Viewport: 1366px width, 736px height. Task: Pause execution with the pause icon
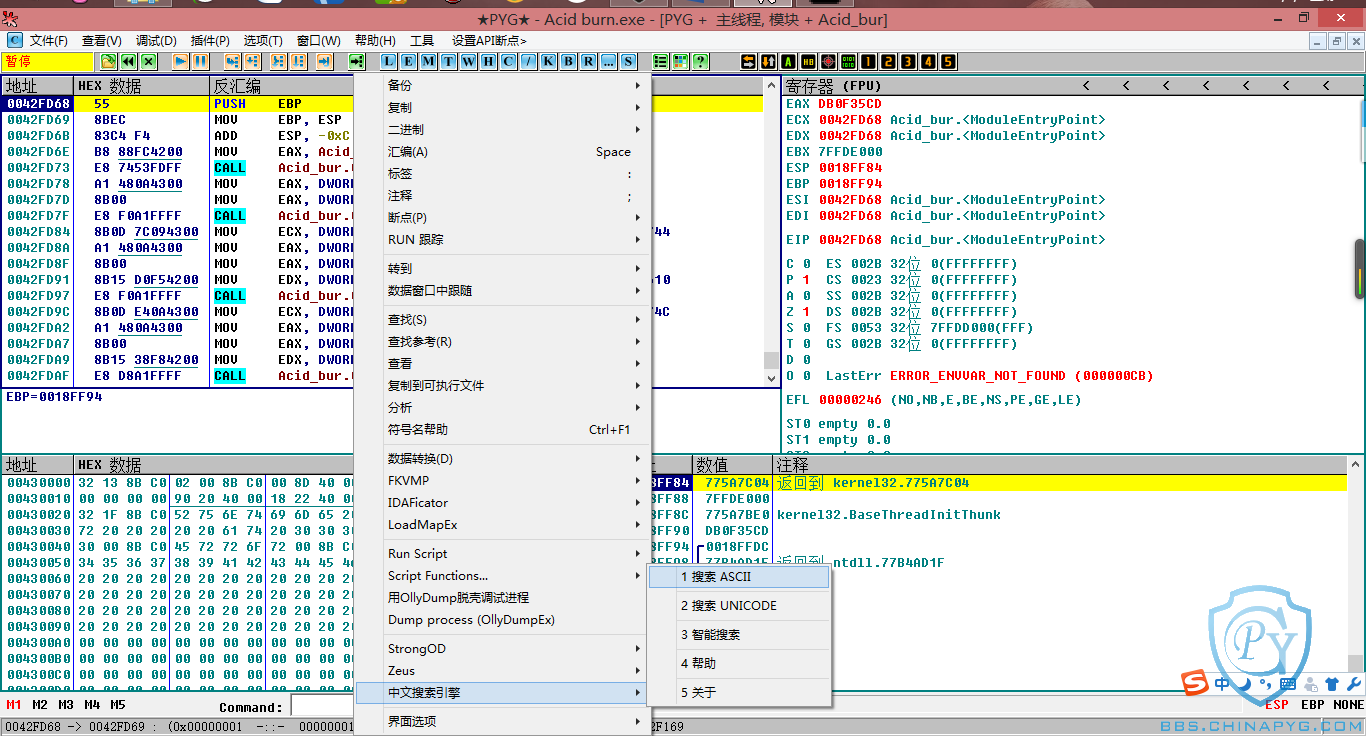point(201,61)
